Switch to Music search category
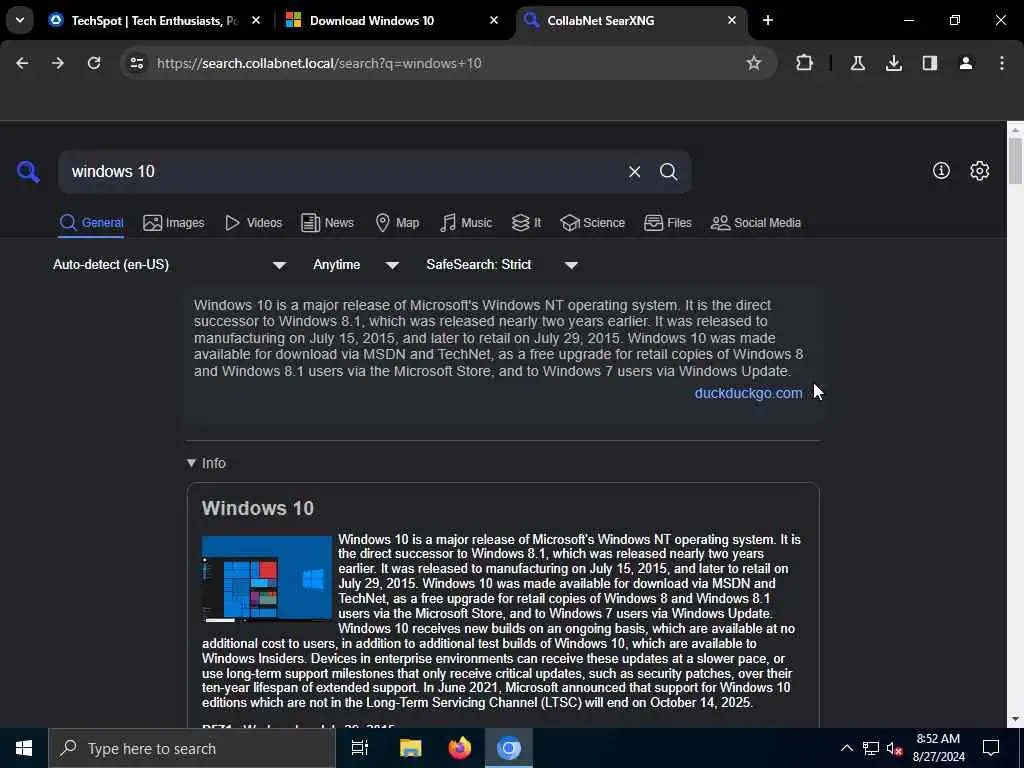This screenshot has width=1024, height=768. coord(466,223)
